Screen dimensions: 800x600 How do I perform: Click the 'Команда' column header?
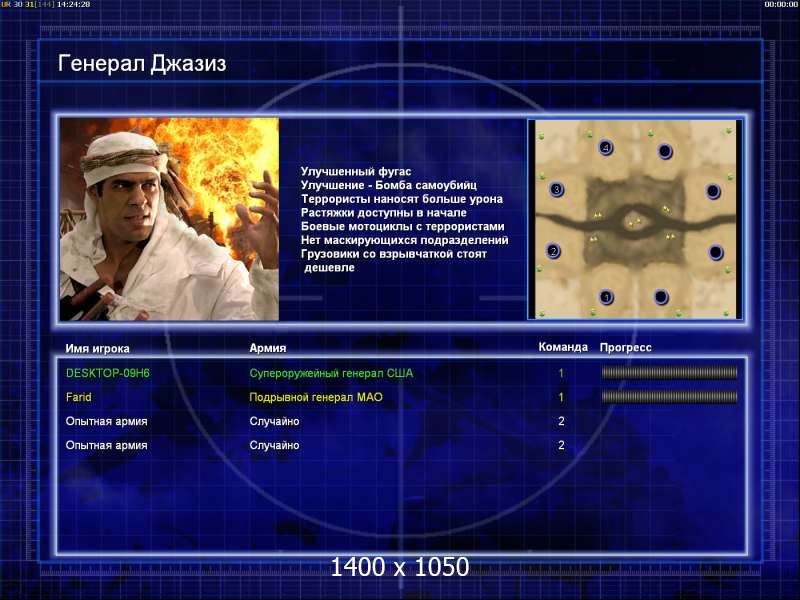pos(563,347)
